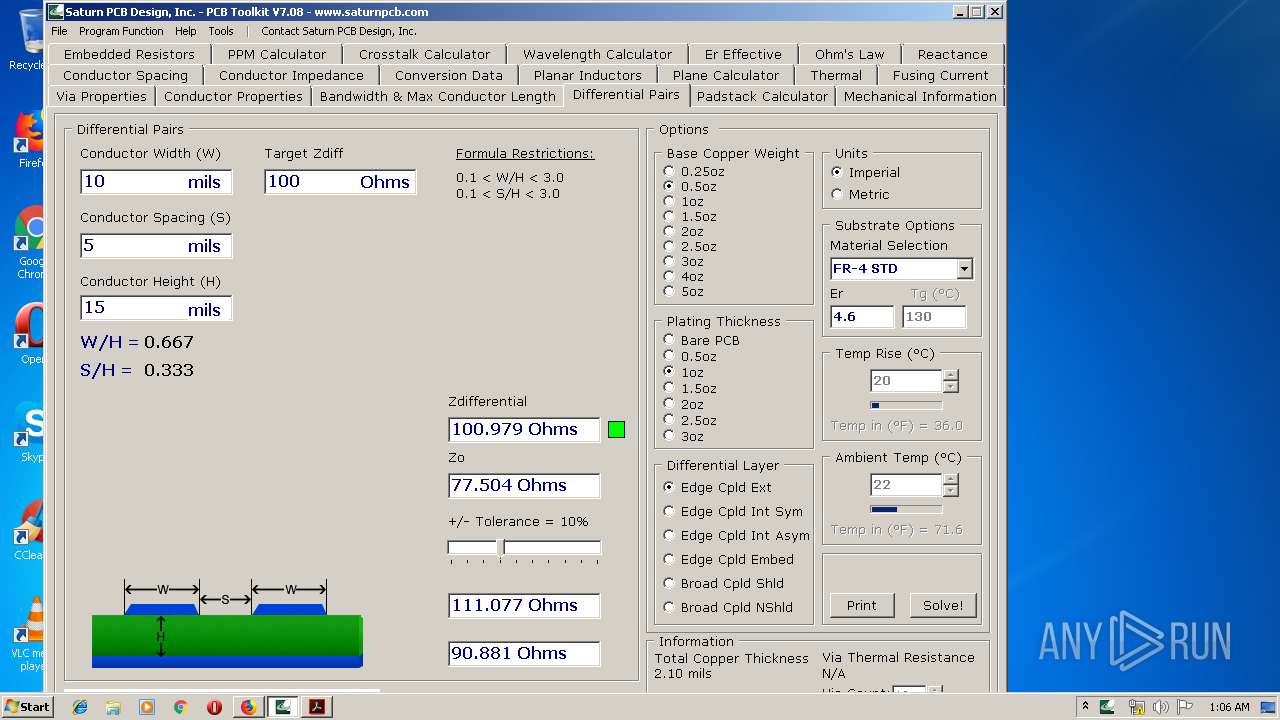Click the Solve! button
The height and width of the screenshot is (720, 1280).
tap(943, 606)
